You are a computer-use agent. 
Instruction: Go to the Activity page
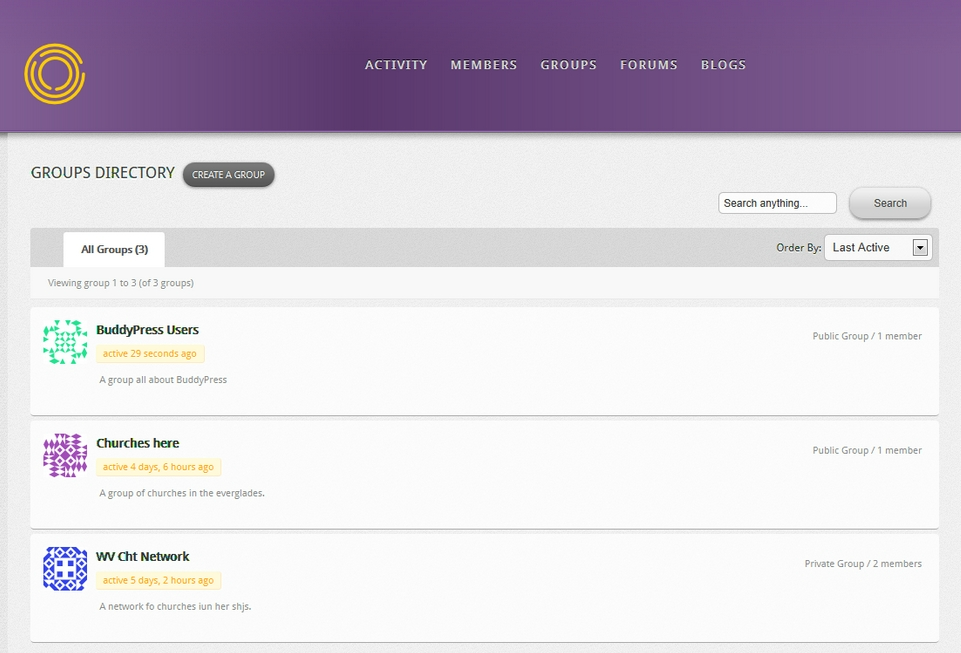(x=396, y=65)
